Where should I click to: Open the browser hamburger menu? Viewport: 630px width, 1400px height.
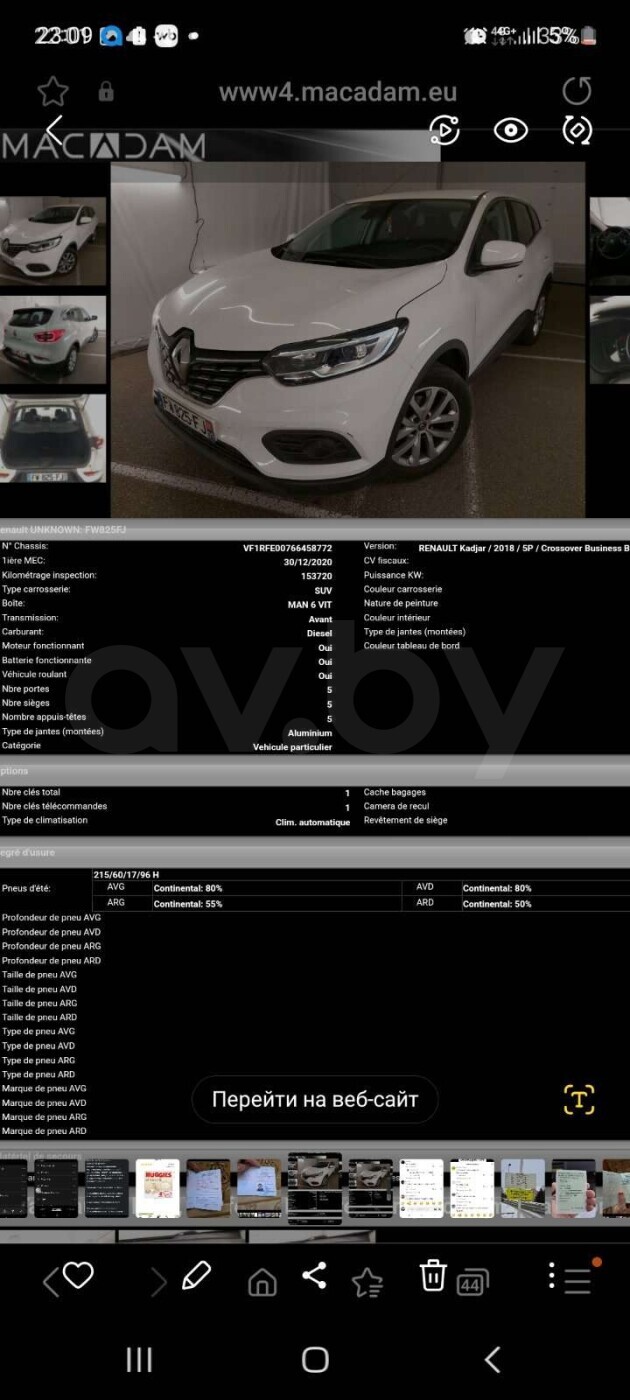[578, 1281]
